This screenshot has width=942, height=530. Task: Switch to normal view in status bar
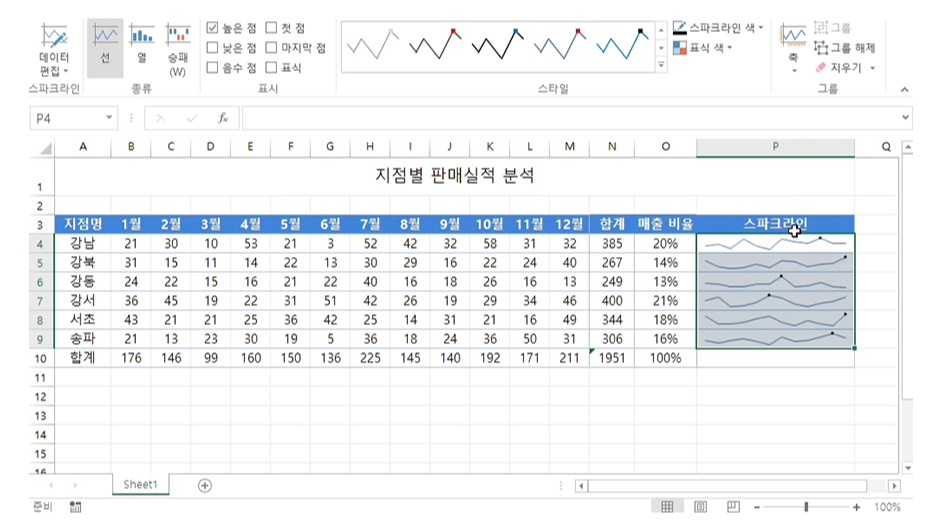[667, 507]
